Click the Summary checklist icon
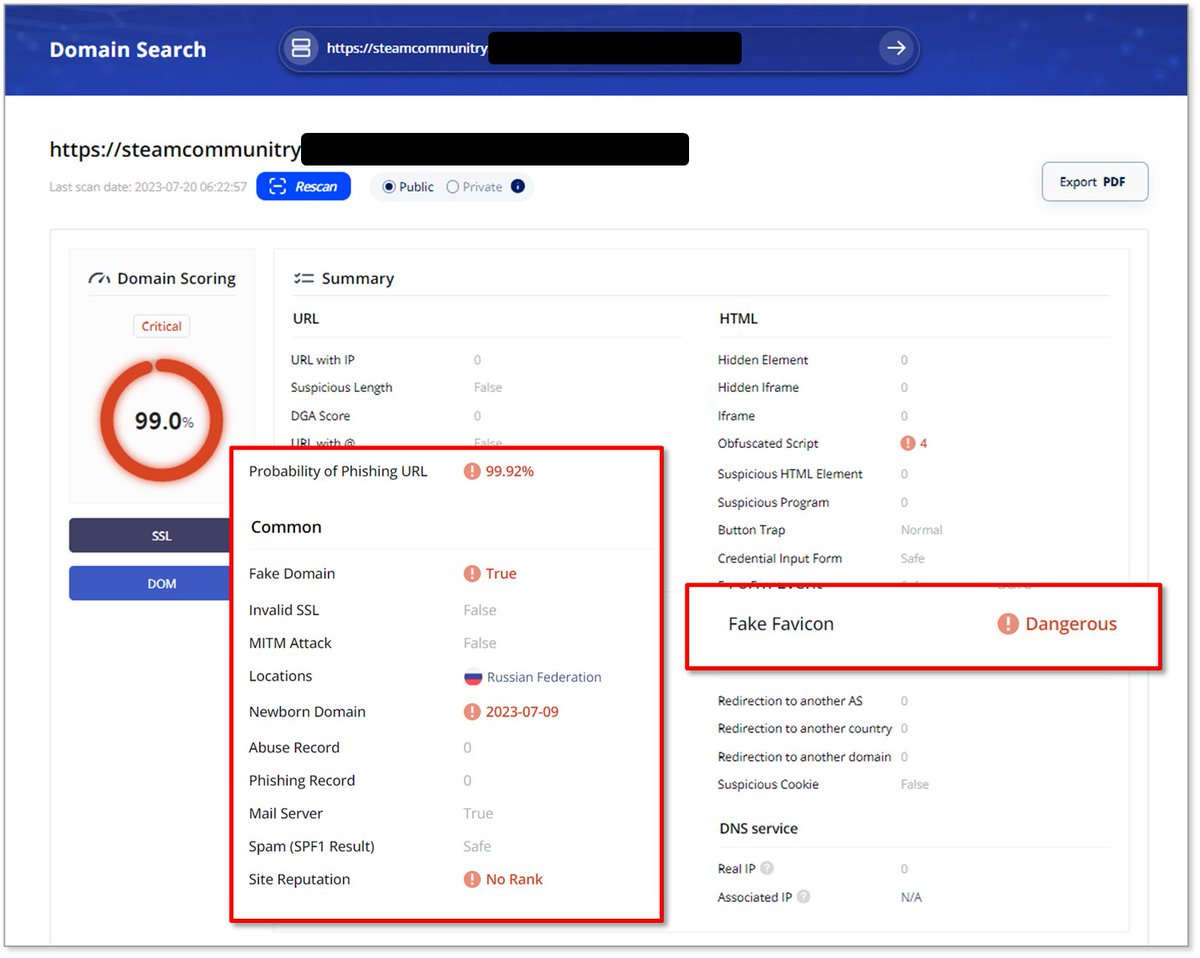 point(304,279)
